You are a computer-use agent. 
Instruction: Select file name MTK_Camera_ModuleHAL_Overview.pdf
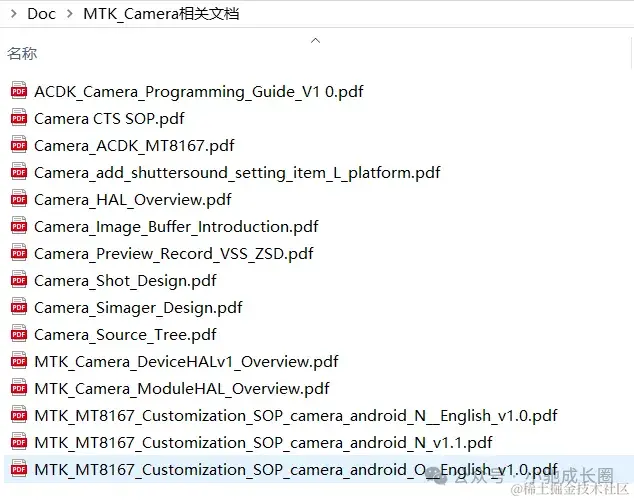(x=182, y=389)
